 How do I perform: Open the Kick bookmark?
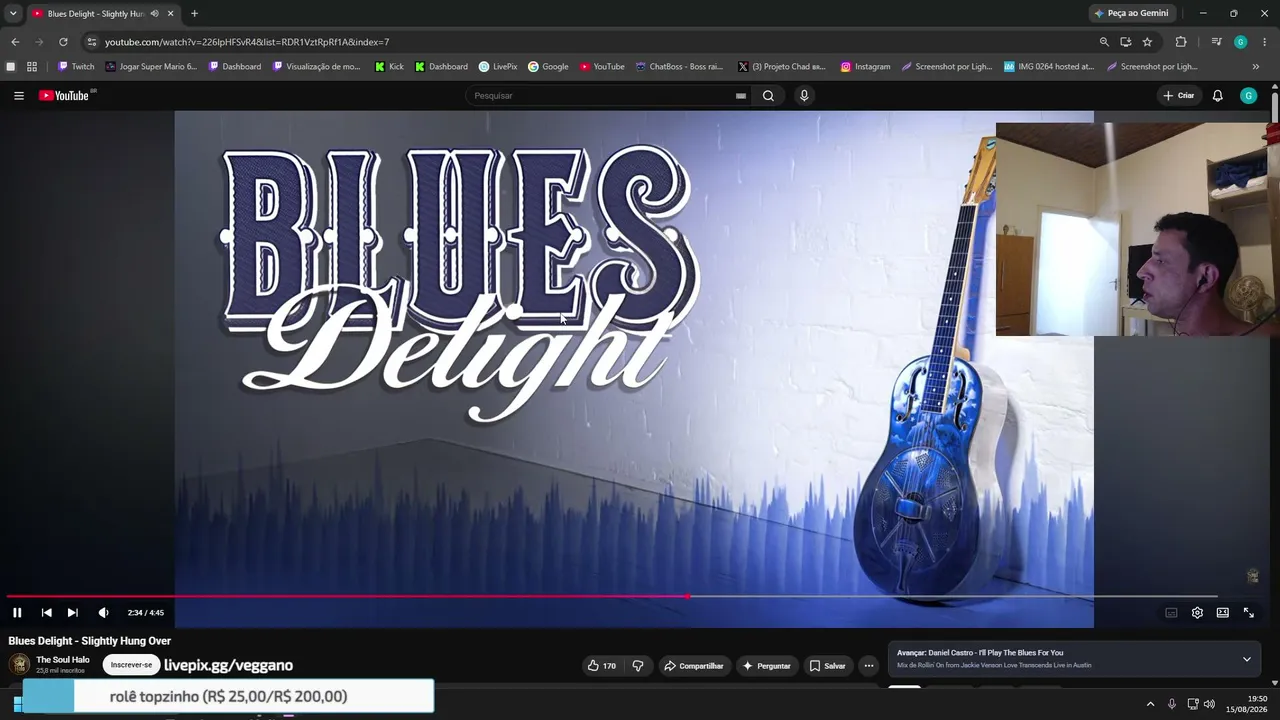[x=389, y=67]
